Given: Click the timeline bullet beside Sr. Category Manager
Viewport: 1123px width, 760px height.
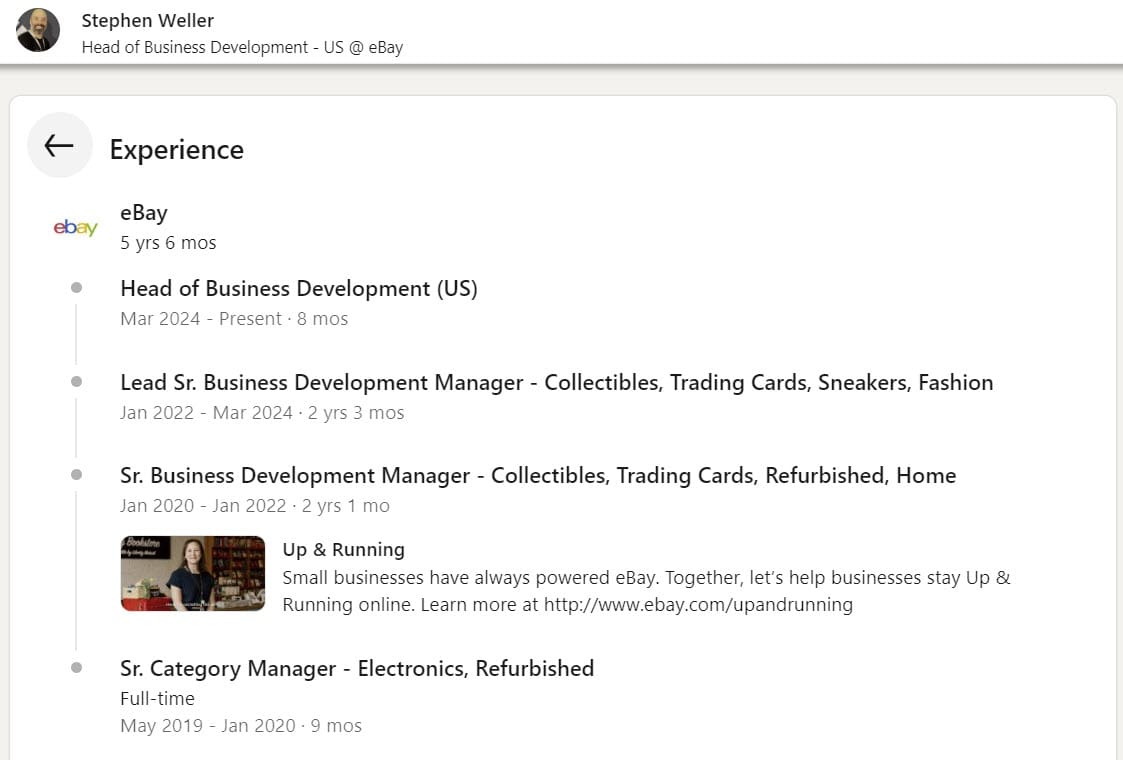Looking at the screenshot, I should (x=76, y=668).
